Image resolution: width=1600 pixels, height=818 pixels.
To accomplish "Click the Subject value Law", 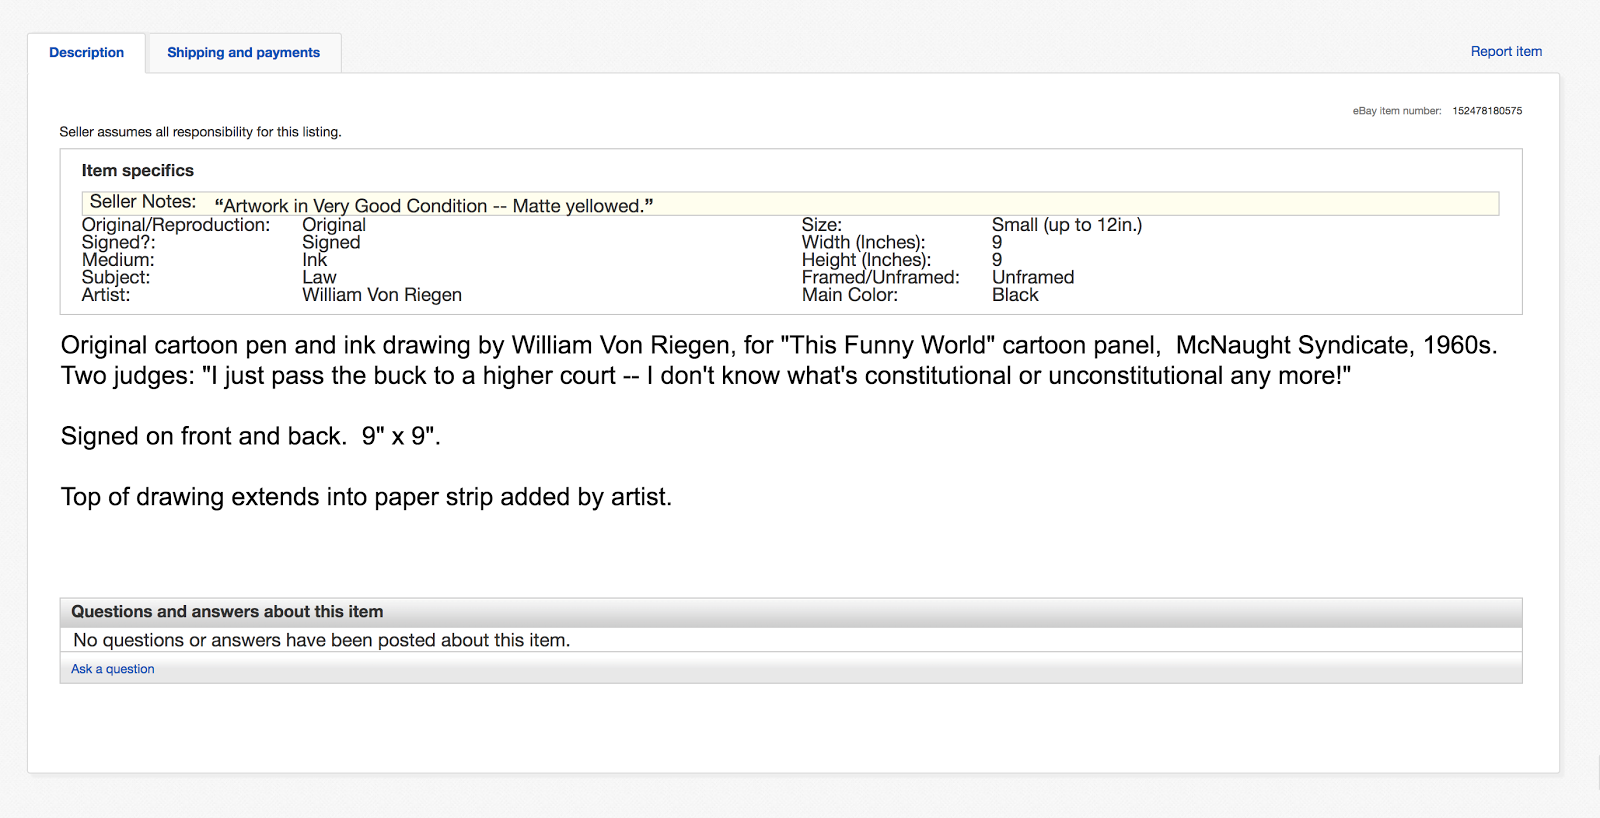I will pyautogui.click(x=319, y=278).
